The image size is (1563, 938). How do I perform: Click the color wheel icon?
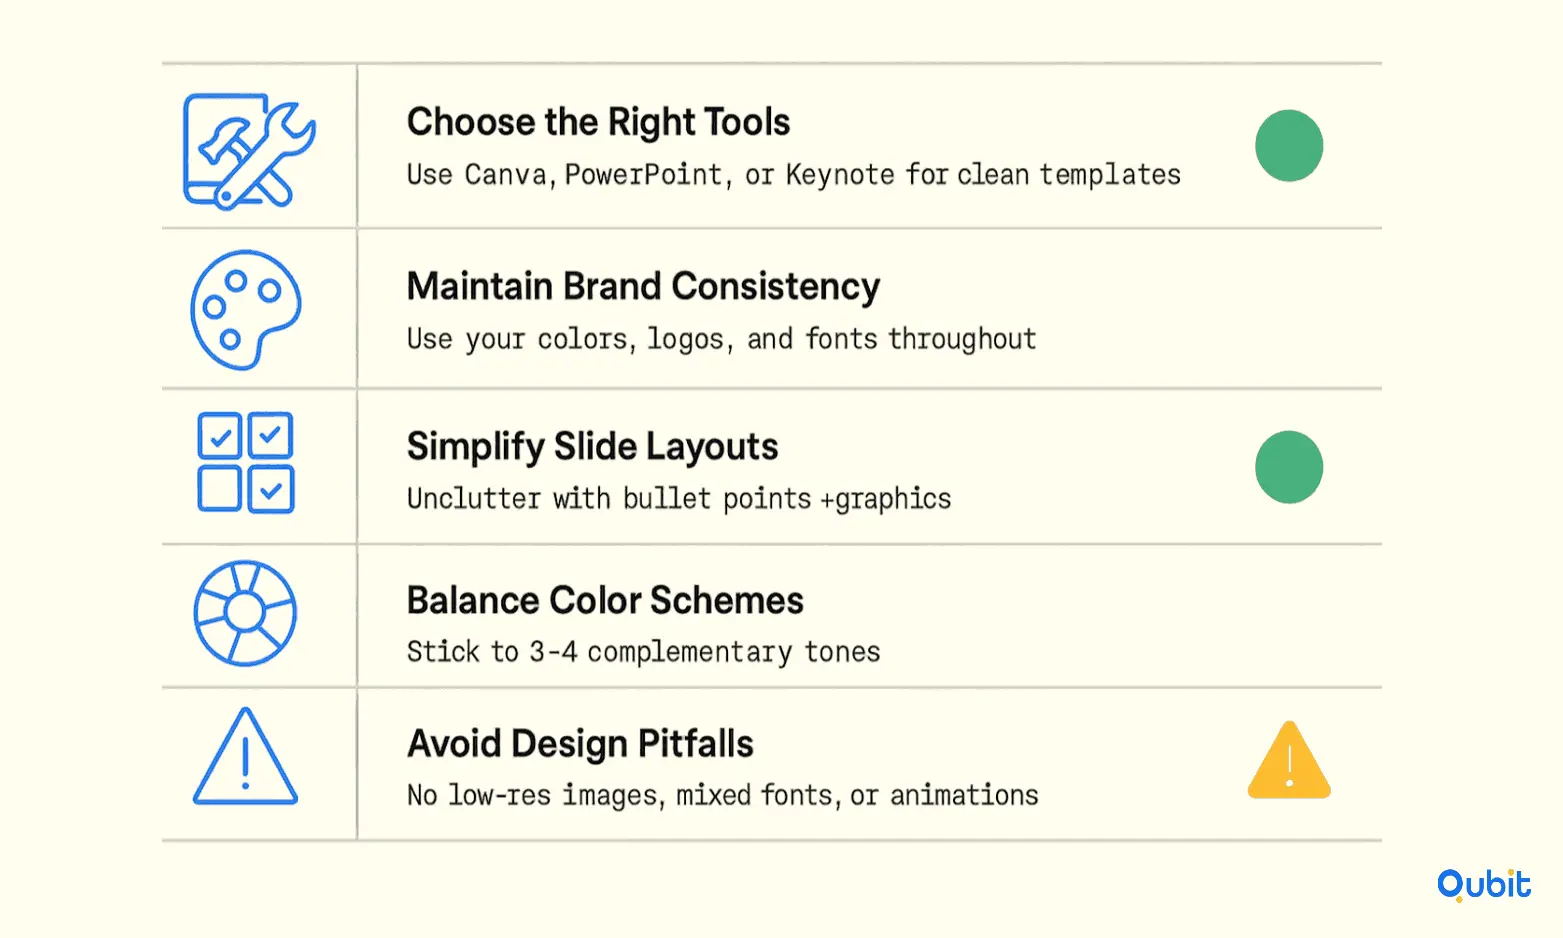coord(245,613)
